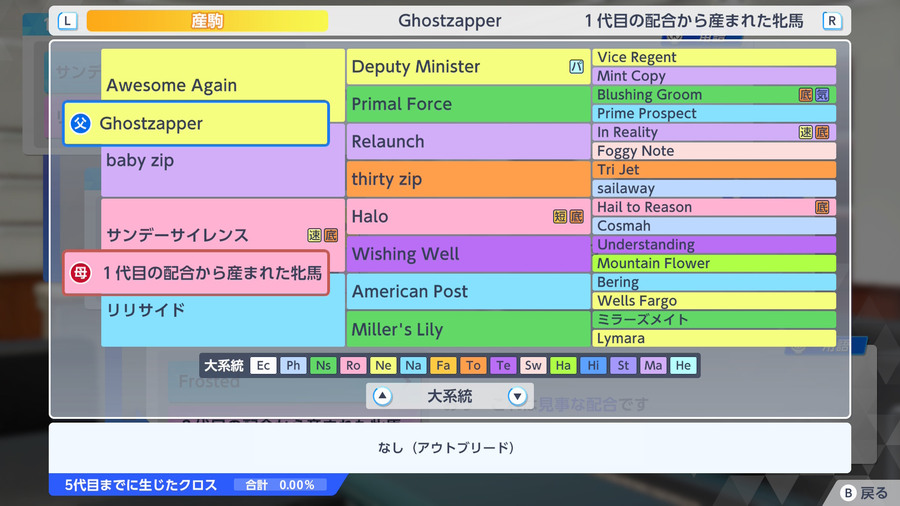Click the 気 badge on Blushing Groom

tap(822, 95)
